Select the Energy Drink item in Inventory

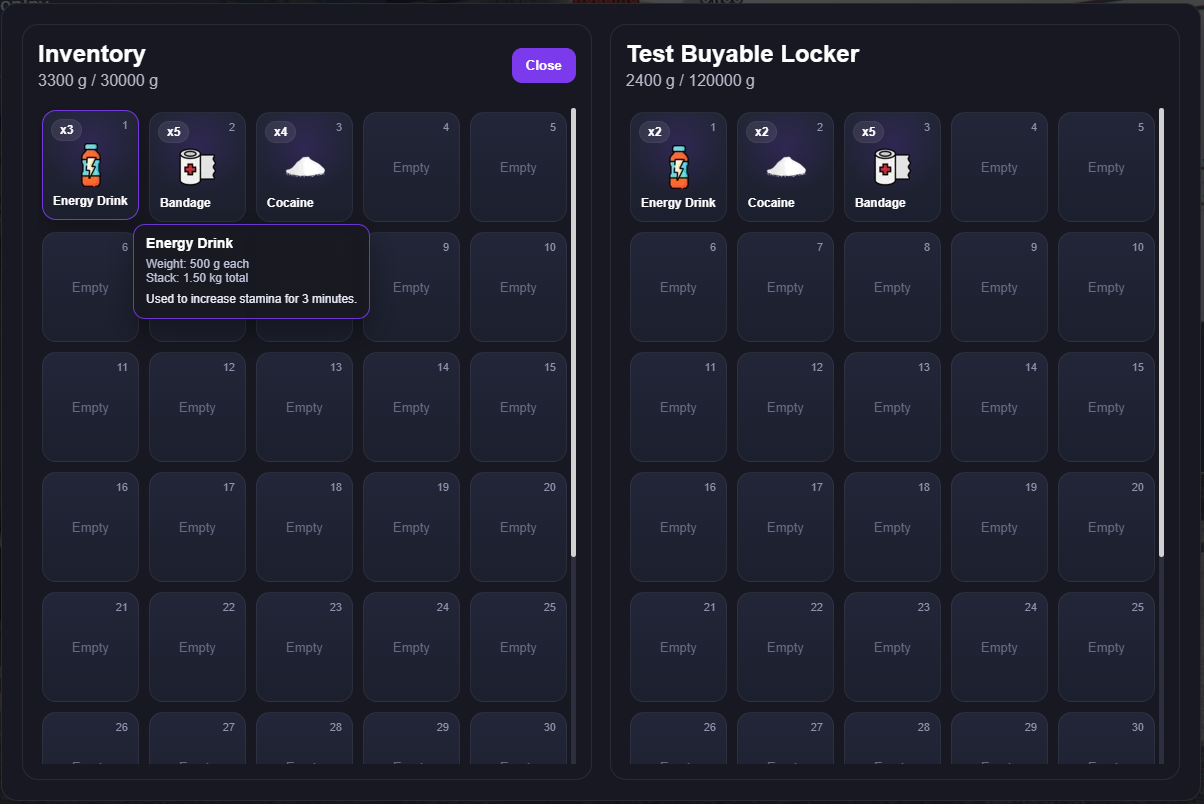[x=90, y=165]
